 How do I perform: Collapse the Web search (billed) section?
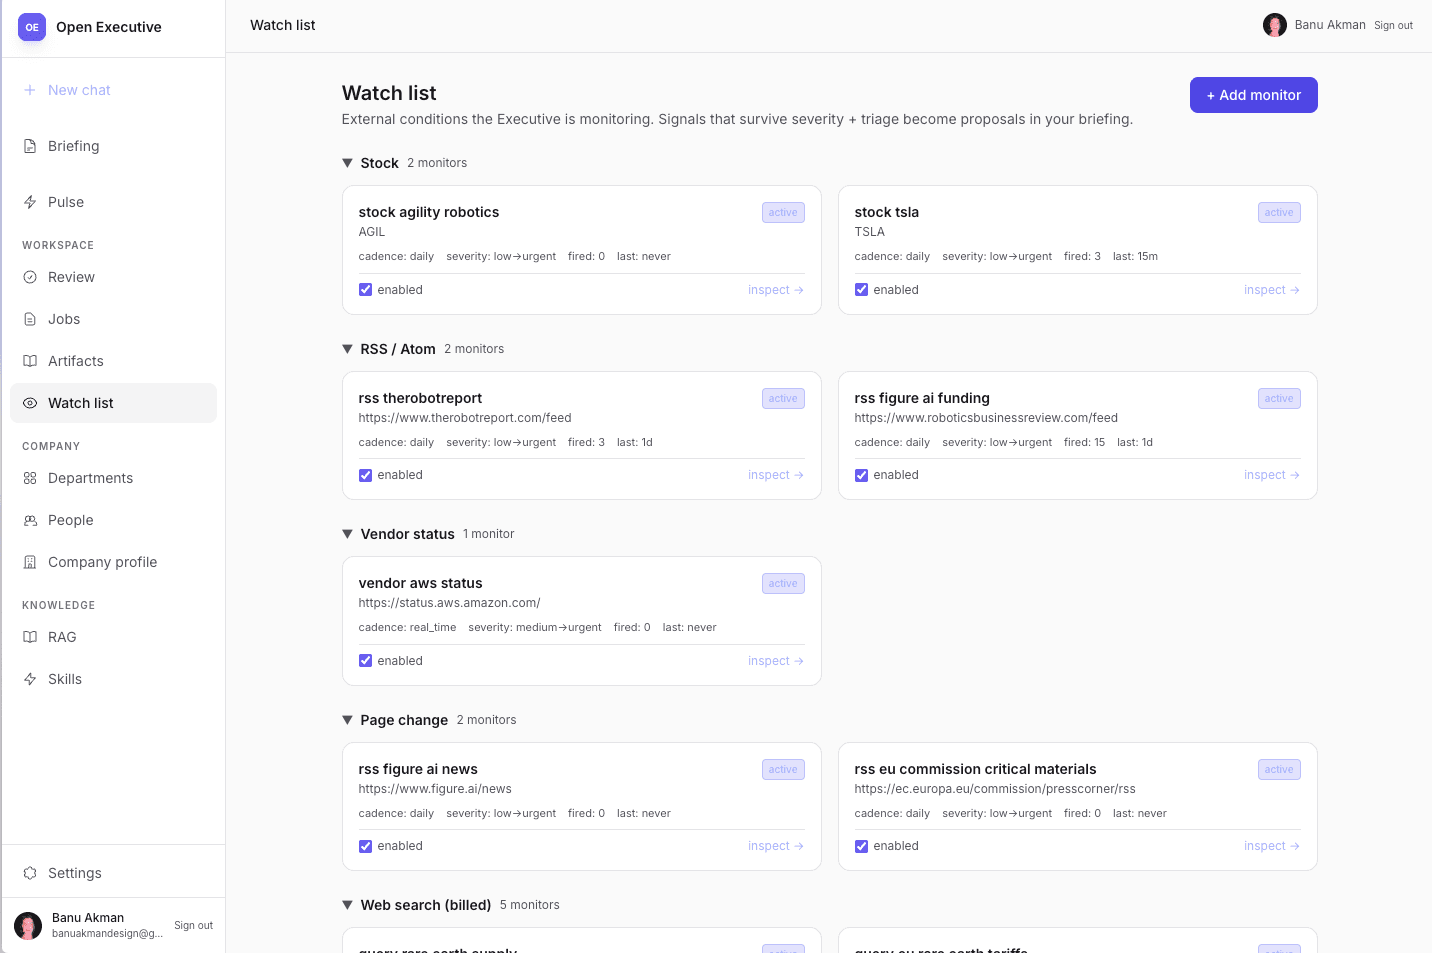[x=347, y=905]
